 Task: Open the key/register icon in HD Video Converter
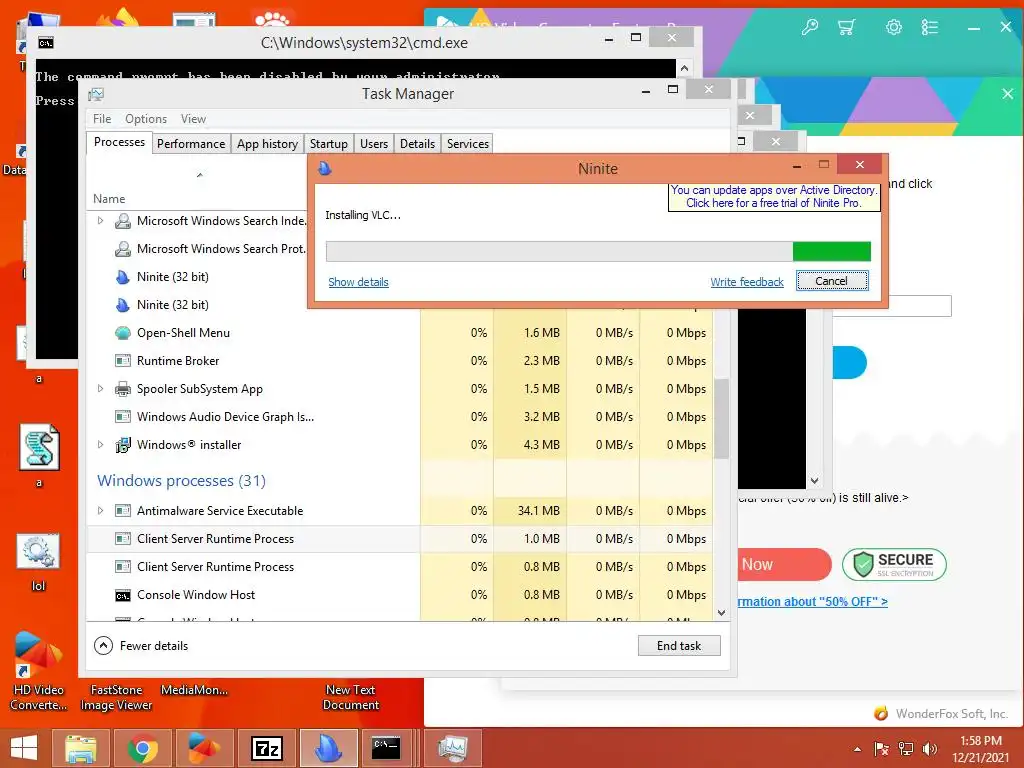[810, 27]
